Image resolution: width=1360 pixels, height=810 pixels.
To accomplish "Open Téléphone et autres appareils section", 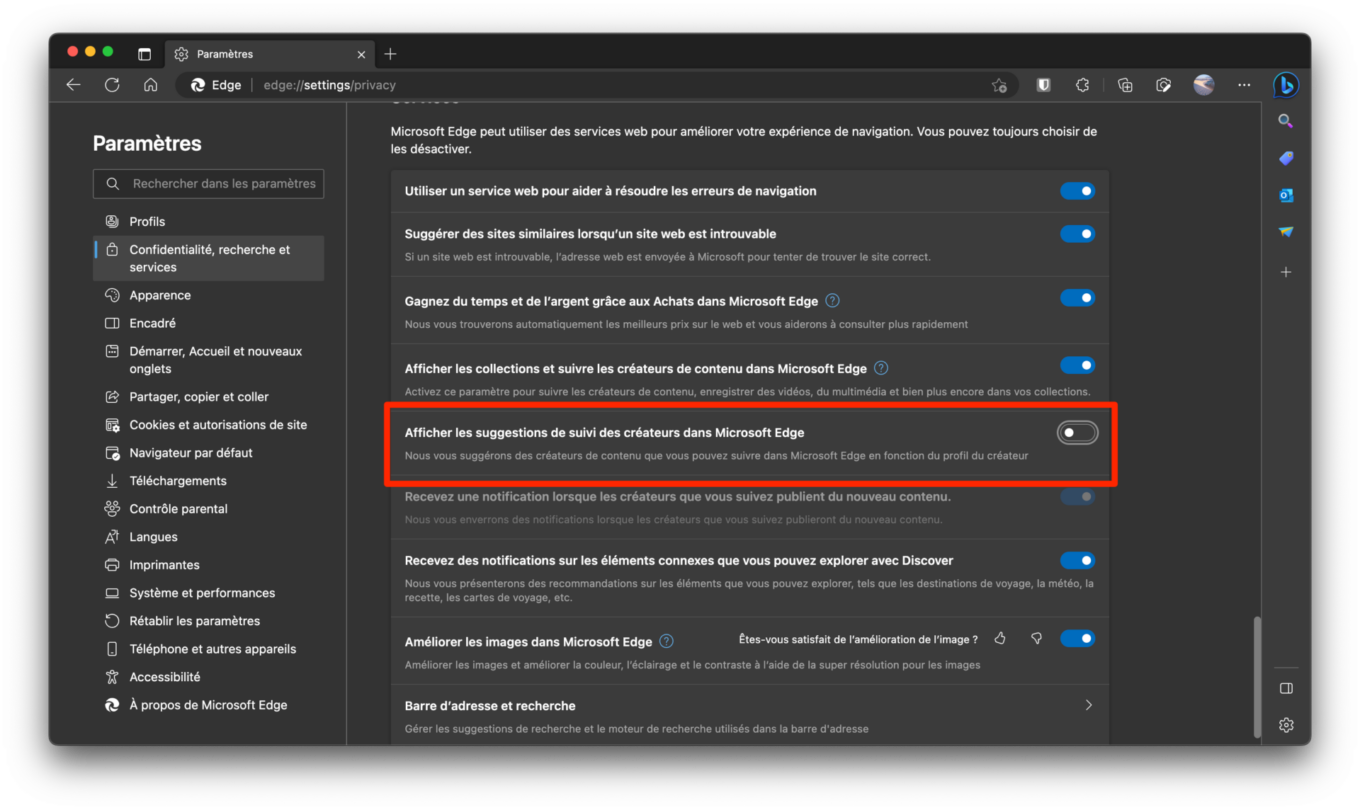I will (208, 649).
